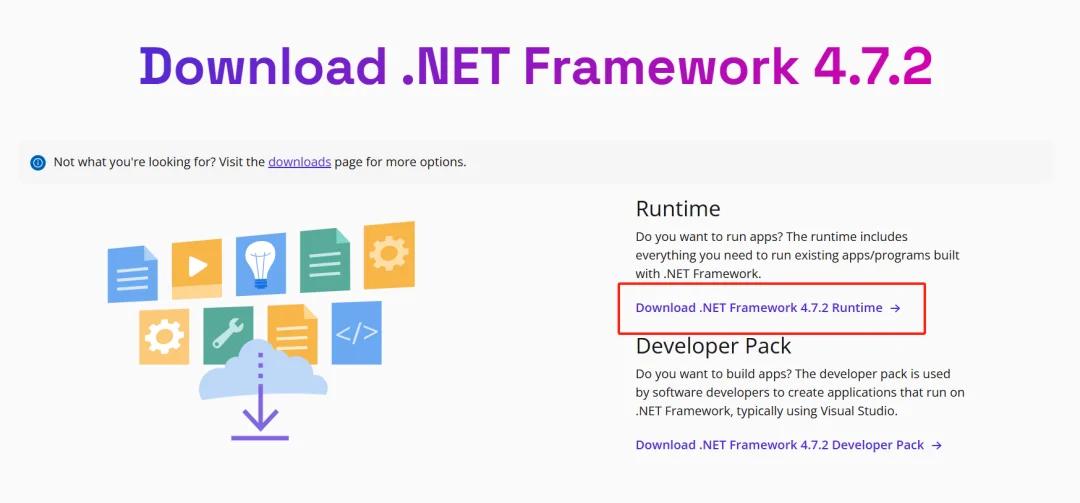Download .NET Framework 4.7.2 Developer Pack
The image size is (1080, 503).
779,445
